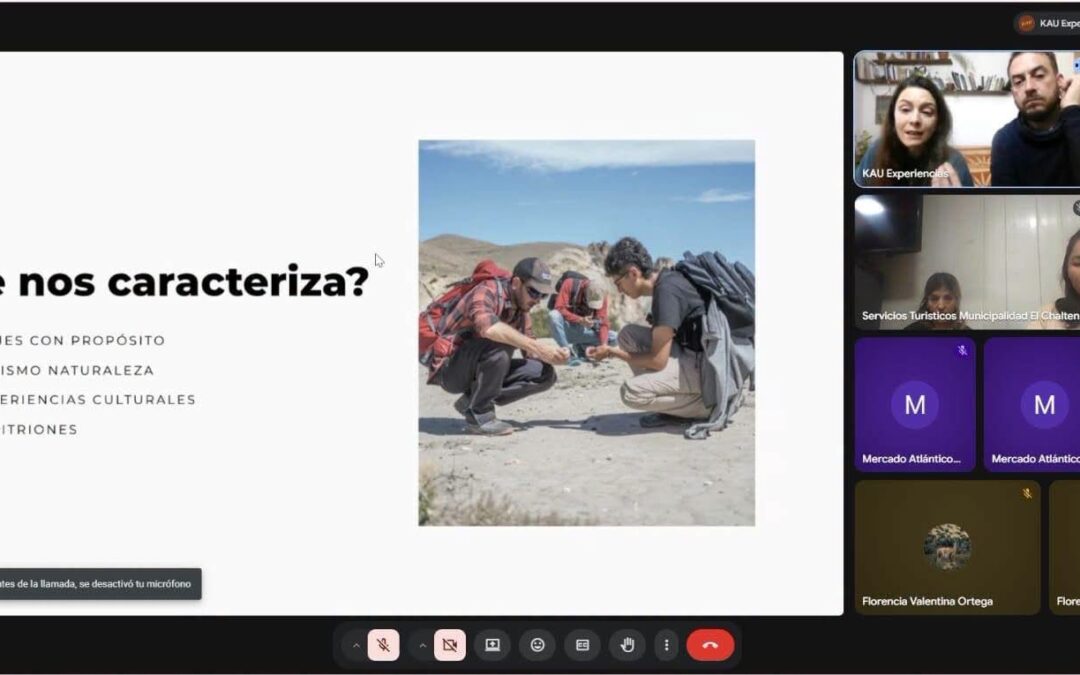Toggle the muted microphone button
Screen dimensions: 1080x675
click(x=383, y=645)
